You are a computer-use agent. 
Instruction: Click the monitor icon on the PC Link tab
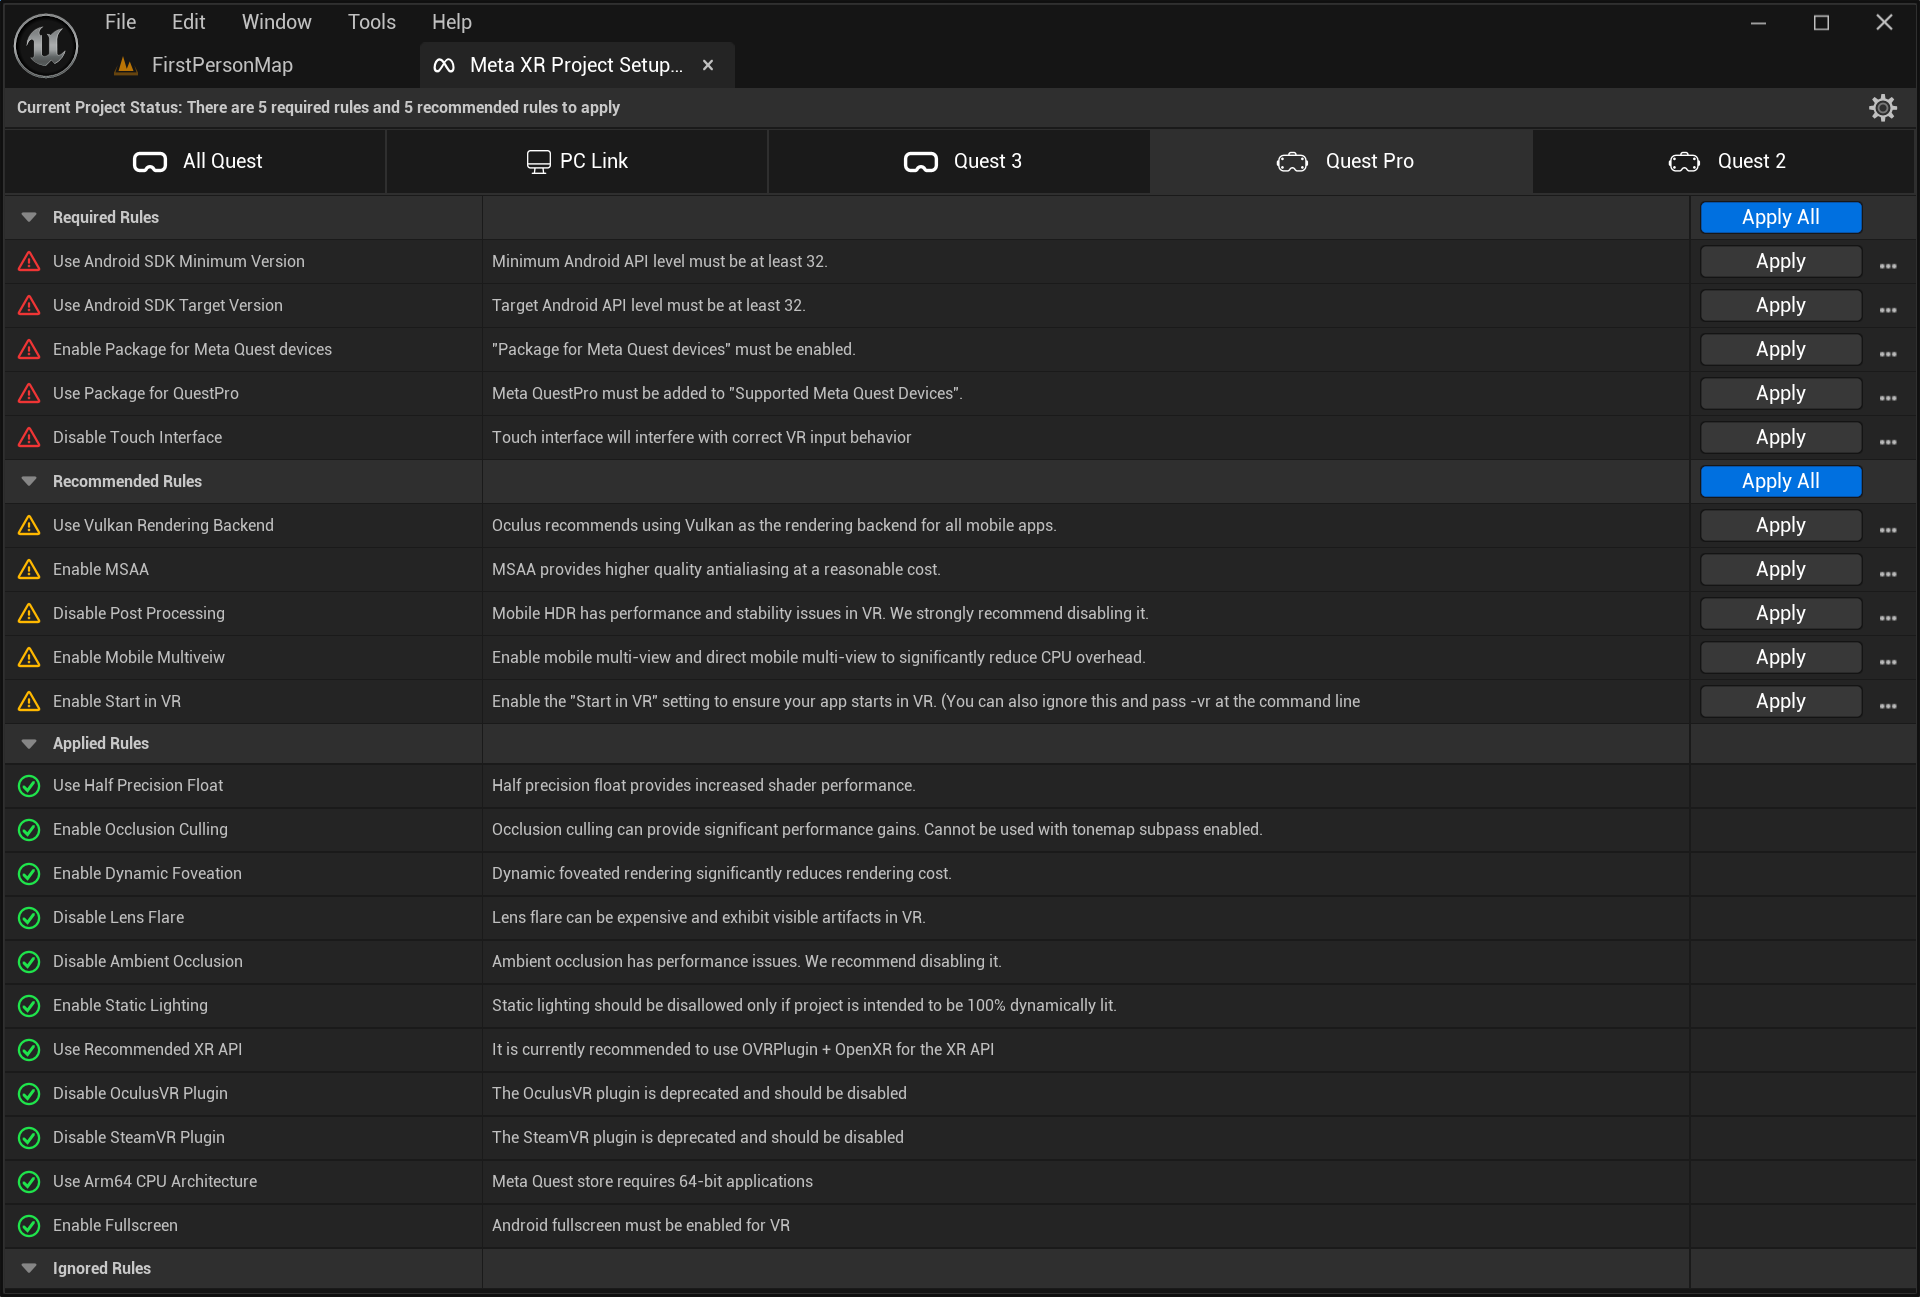pos(538,160)
